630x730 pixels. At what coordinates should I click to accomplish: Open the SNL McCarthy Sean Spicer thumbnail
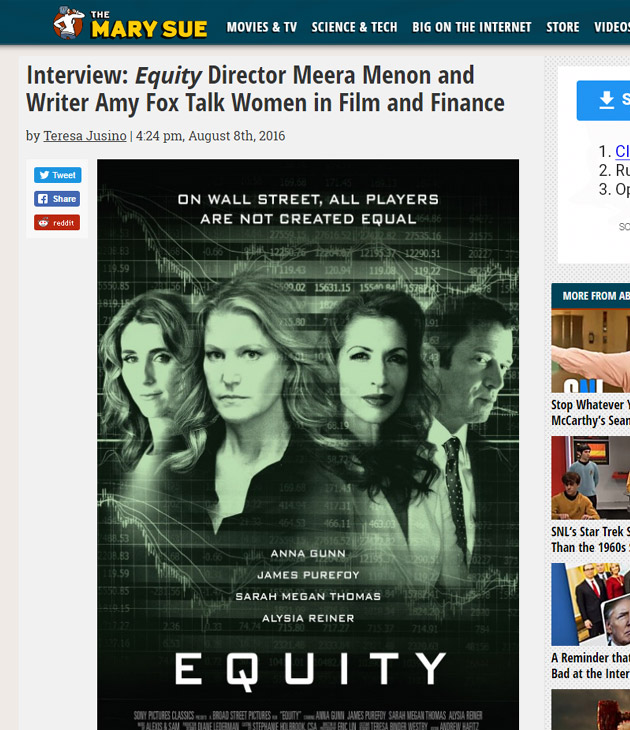(x=590, y=351)
